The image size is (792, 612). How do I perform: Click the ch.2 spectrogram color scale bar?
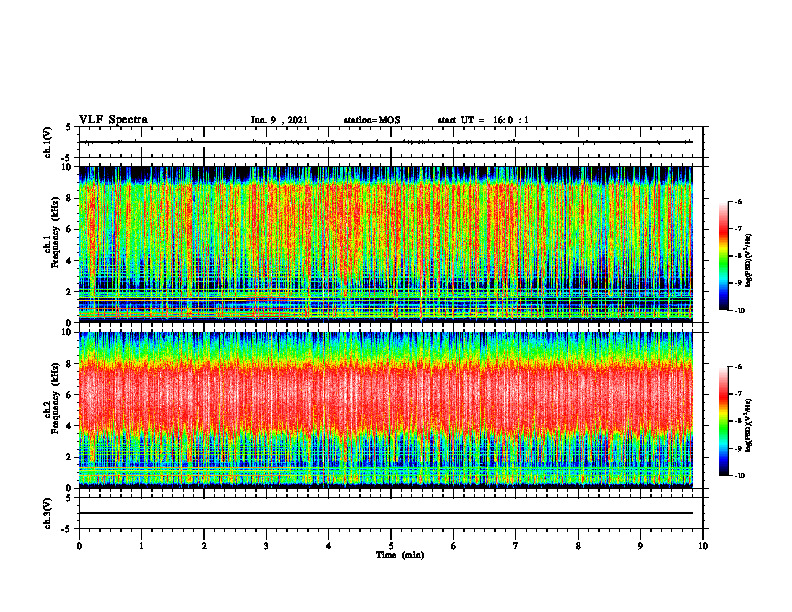(723, 421)
